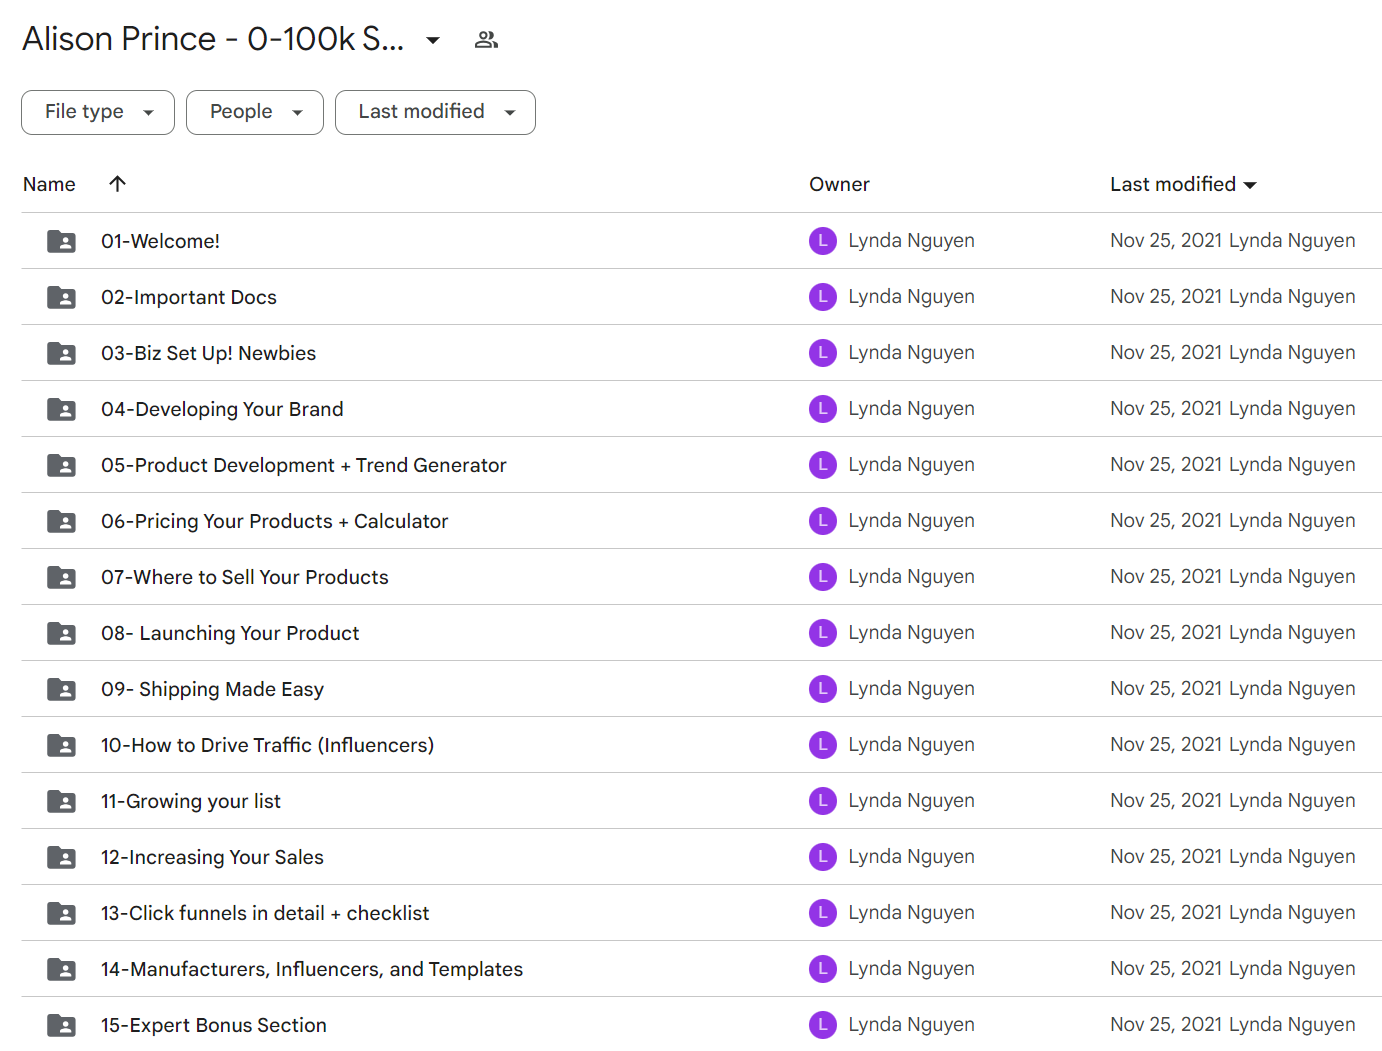
Task: Click folder icon for 11-Growing your list
Action: (61, 801)
